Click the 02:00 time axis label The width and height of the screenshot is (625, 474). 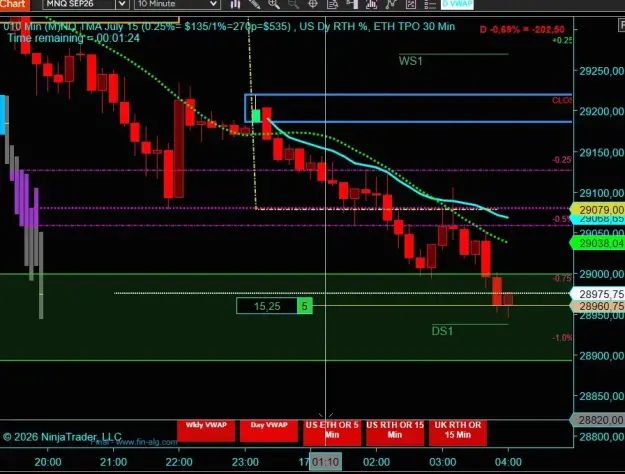click(x=377, y=462)
